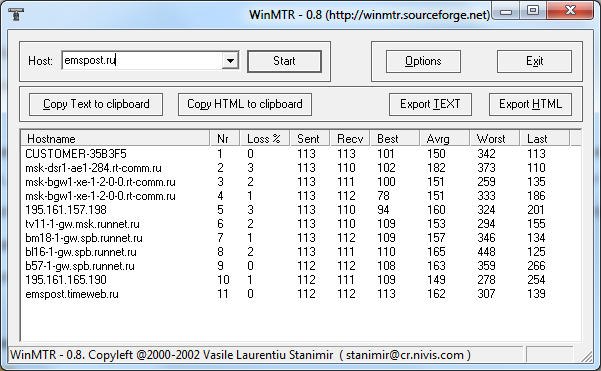Click the window resize grip corner
This screenshot has height=371, width=601.
point(587,356)
